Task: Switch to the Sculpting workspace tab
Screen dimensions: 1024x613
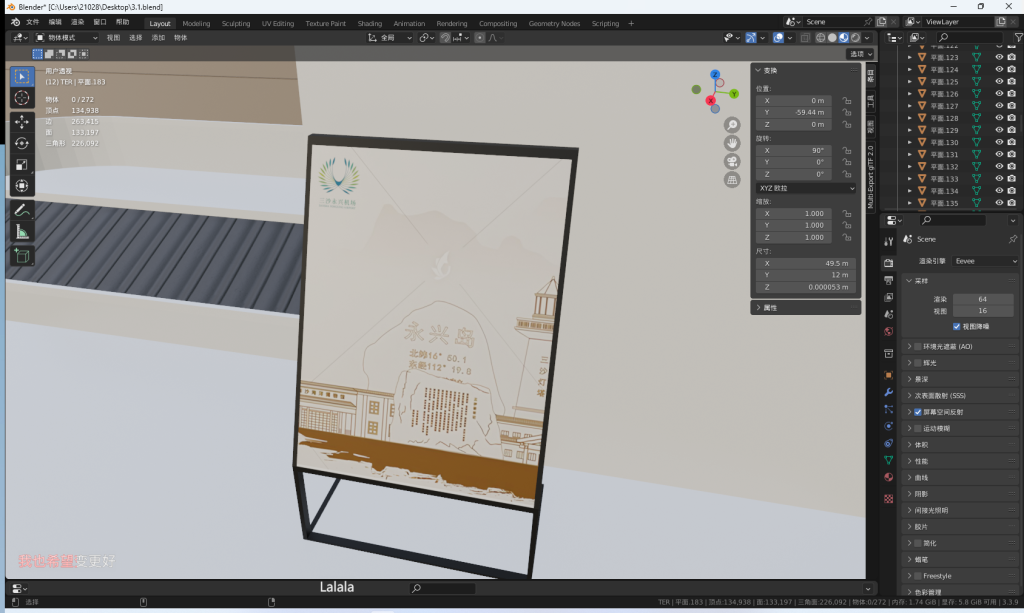Action: tap(236, 23)
